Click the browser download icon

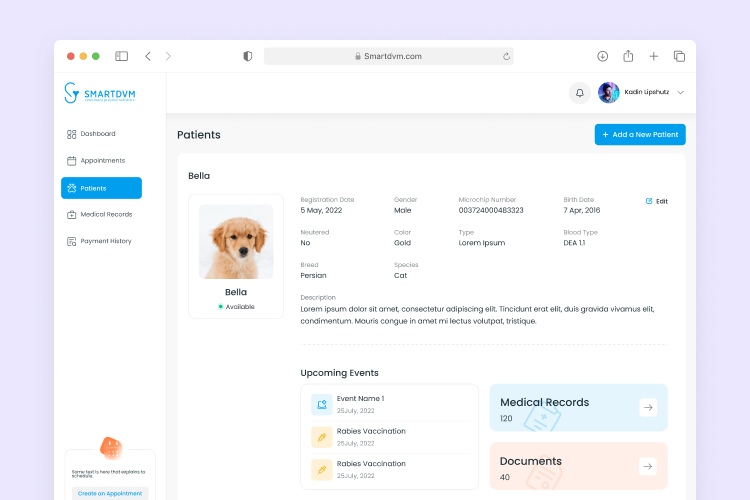(603, 57)
